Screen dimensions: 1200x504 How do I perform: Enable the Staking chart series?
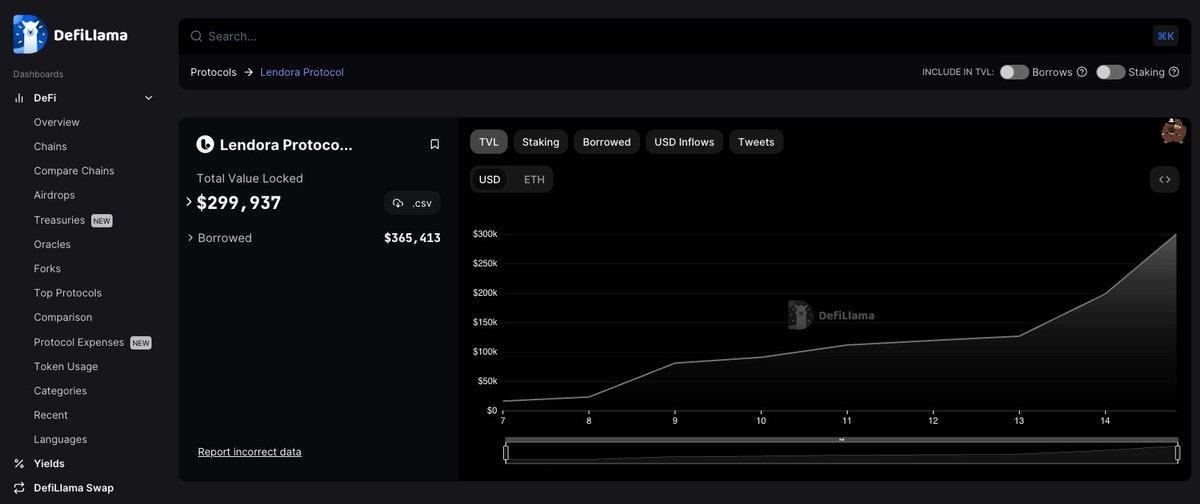click(x=541, y=142)
